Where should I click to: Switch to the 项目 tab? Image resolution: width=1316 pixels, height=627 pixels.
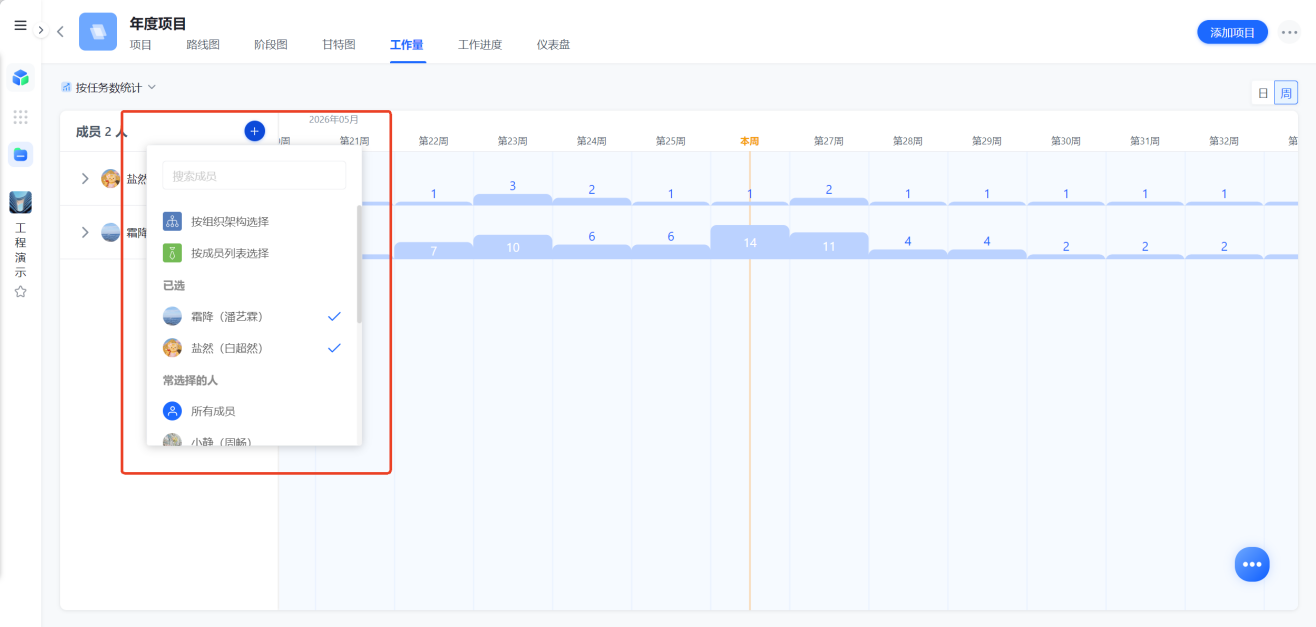pos(141,45)
